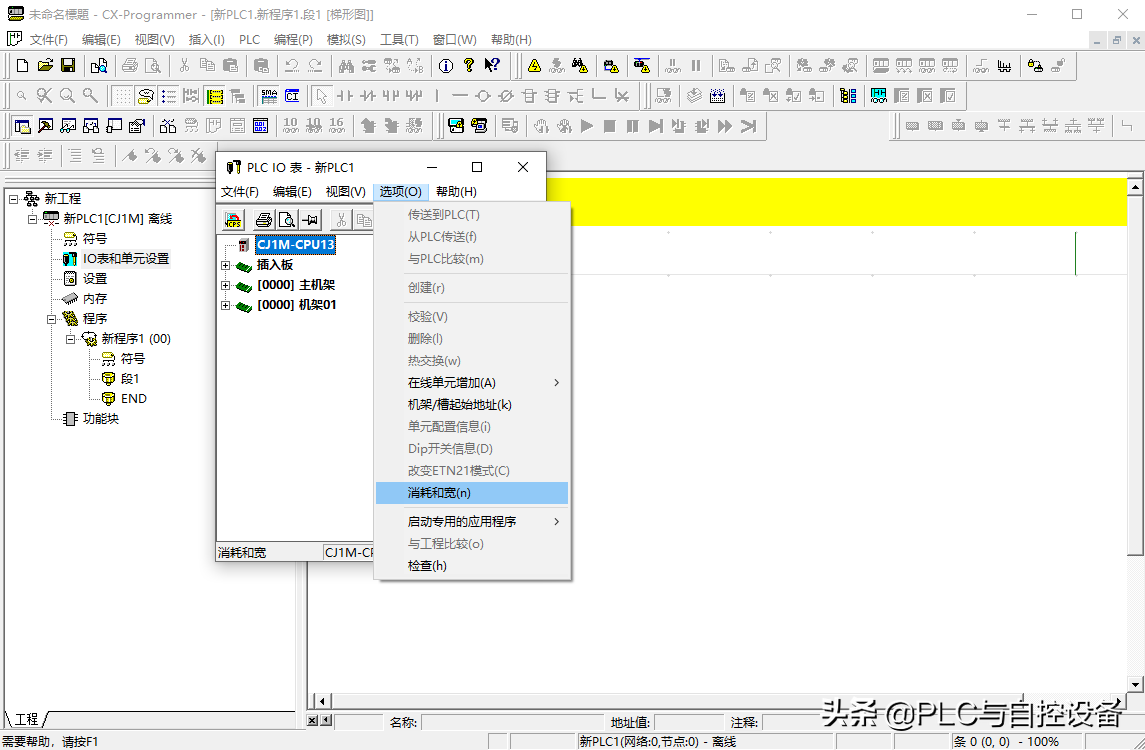Viewport: 1145px width, 750px height.
Task: Toggle the grid display button
Action: click(121, 96)
